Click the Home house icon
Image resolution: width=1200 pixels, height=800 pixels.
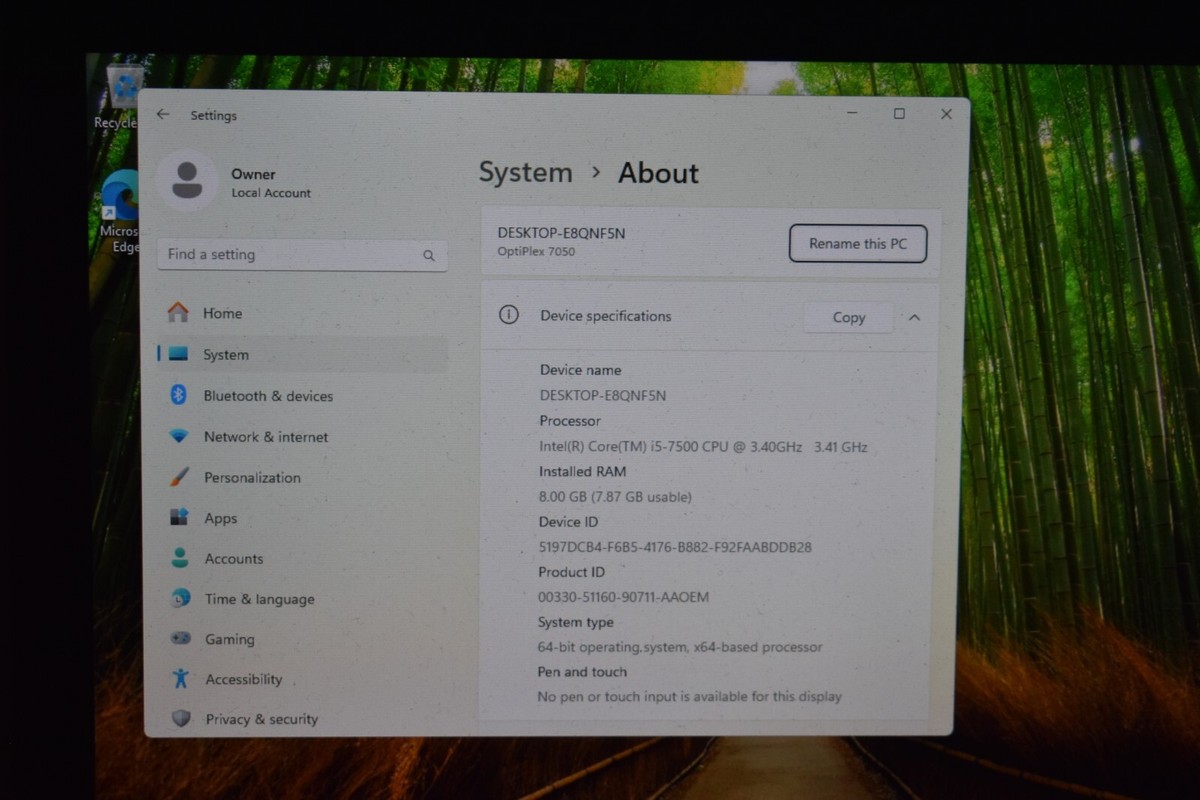[x=178, y=312]
